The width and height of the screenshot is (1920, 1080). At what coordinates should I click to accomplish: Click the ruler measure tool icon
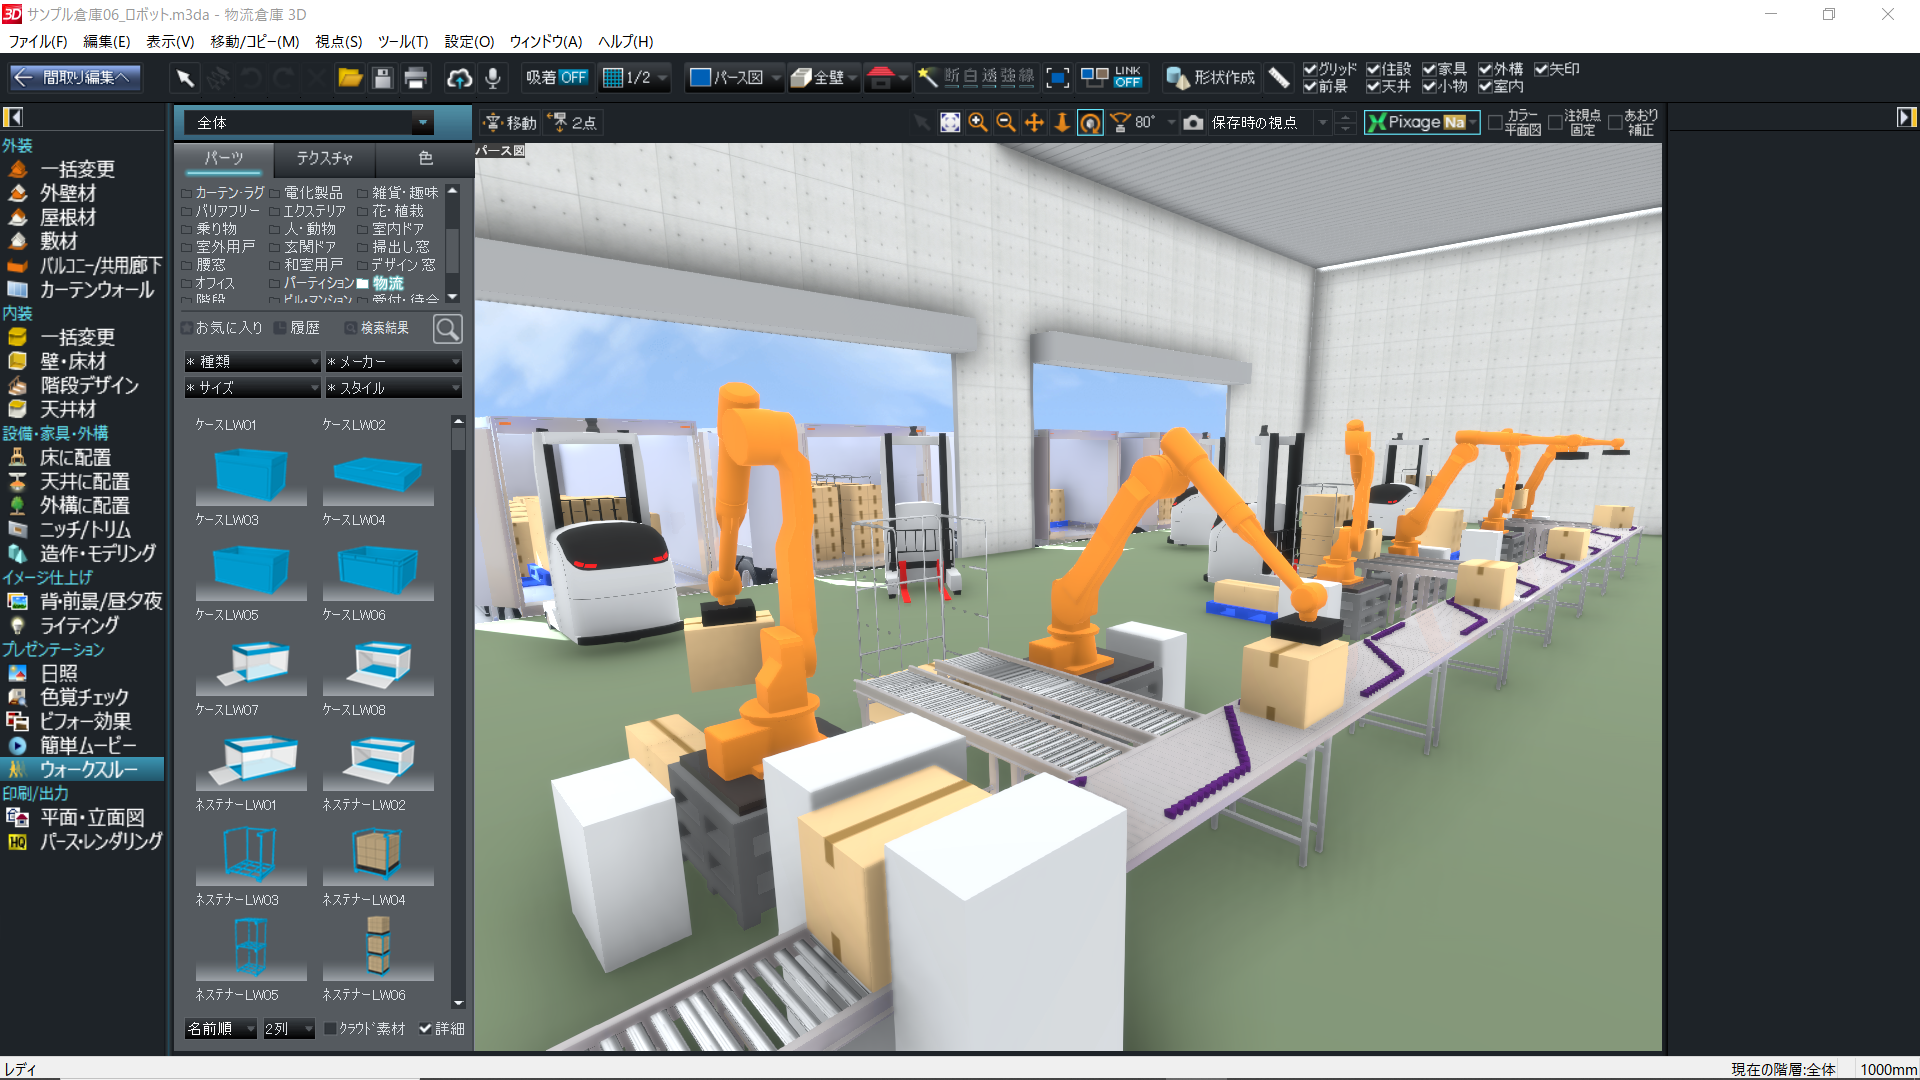1278,78
